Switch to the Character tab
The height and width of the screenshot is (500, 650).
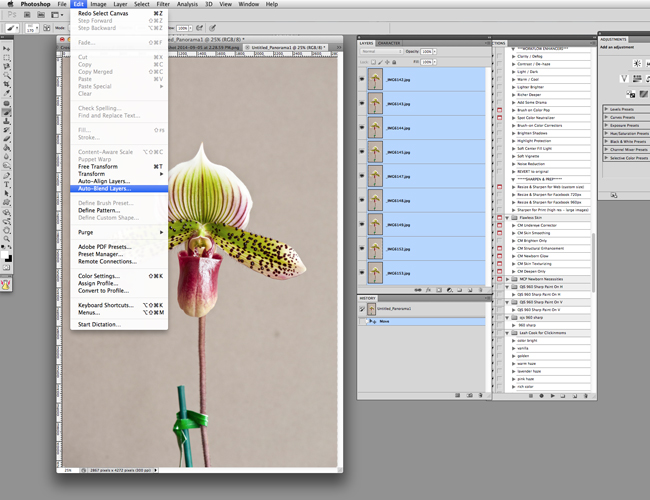pyautogui.click(x=389, y=43)
